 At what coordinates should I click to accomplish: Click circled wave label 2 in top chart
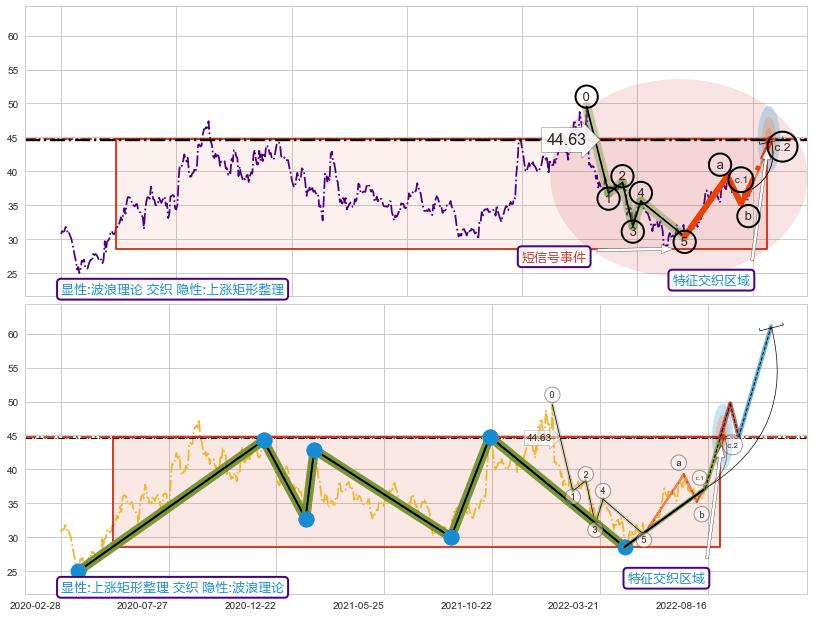[x=621, y=176]
